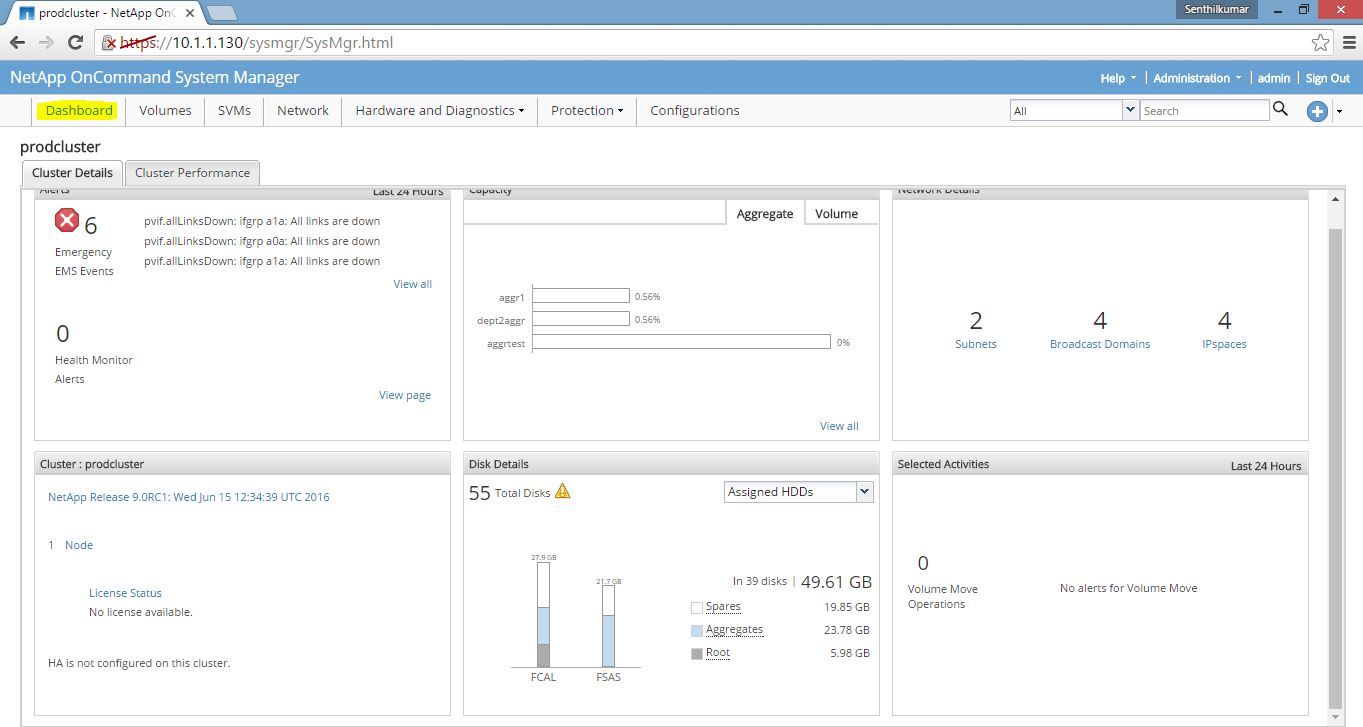Open the All search category dropdown
The width and height of the screenshot is (1363, 727).
(x=1129, y=110)
